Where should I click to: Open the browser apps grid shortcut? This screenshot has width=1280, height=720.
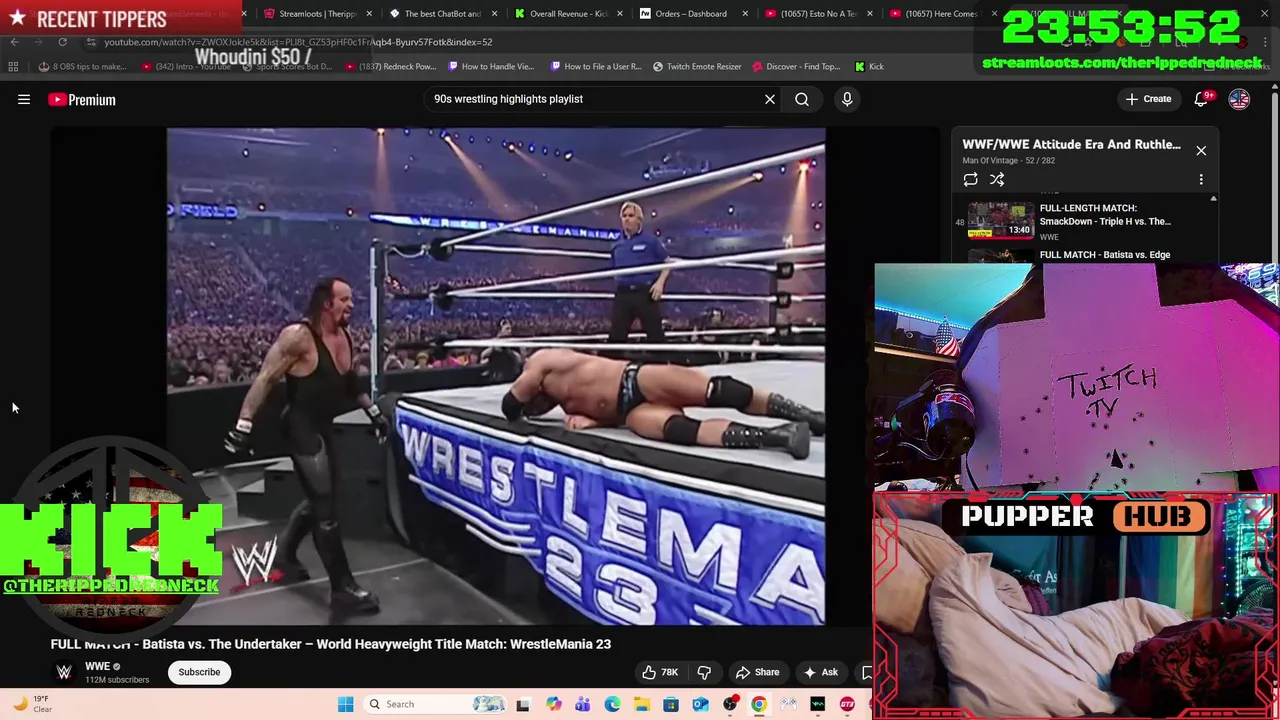[x=13, y=67]
